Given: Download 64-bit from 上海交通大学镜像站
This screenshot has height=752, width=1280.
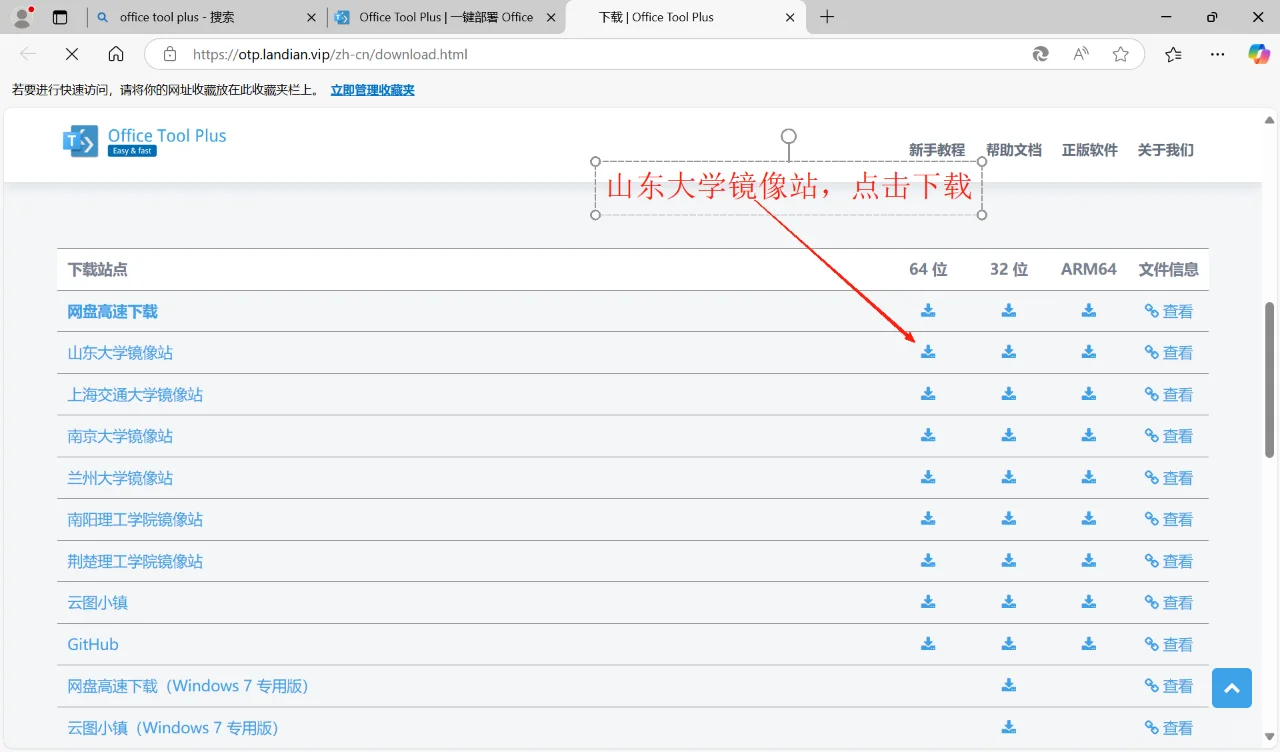Looking at the screenshot, I should (928, 394).
